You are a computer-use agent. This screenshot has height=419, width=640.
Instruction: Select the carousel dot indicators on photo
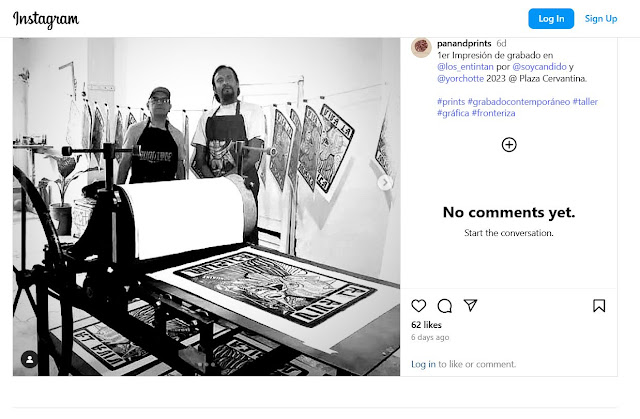tap(207, 364)
